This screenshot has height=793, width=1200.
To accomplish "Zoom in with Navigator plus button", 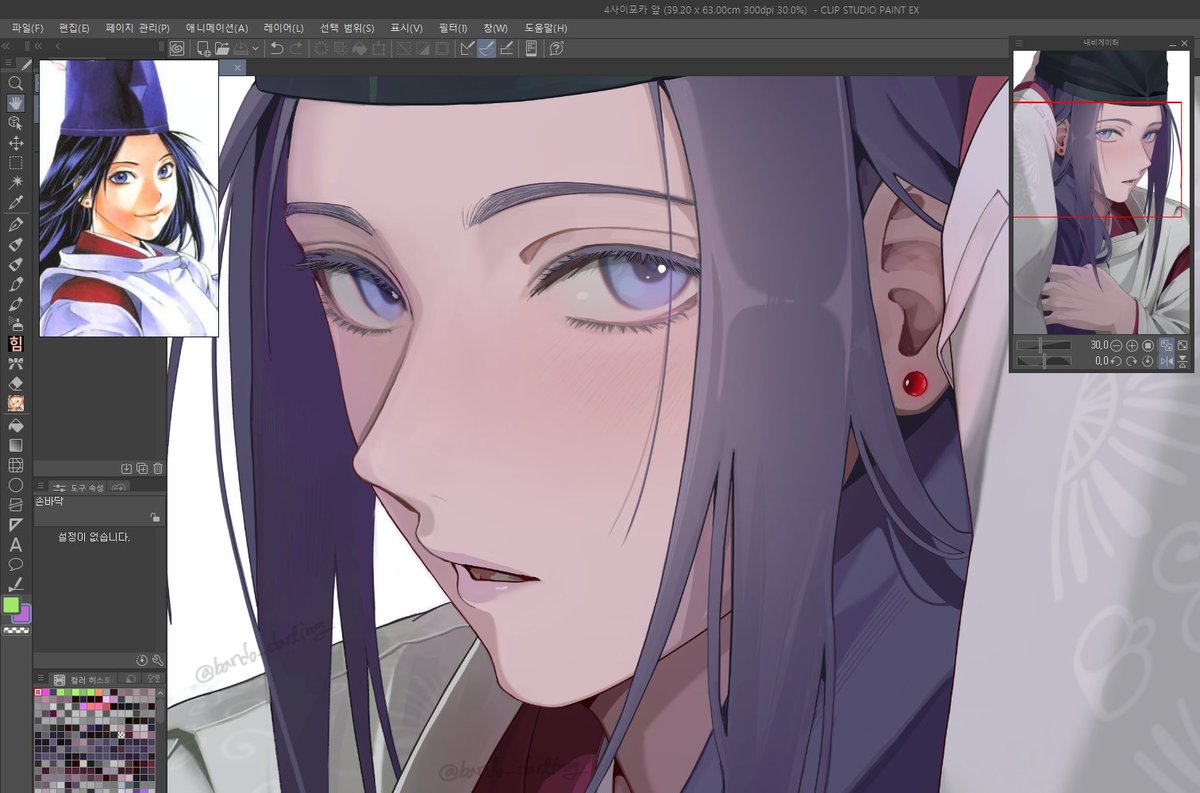I will pos(1132,345).
